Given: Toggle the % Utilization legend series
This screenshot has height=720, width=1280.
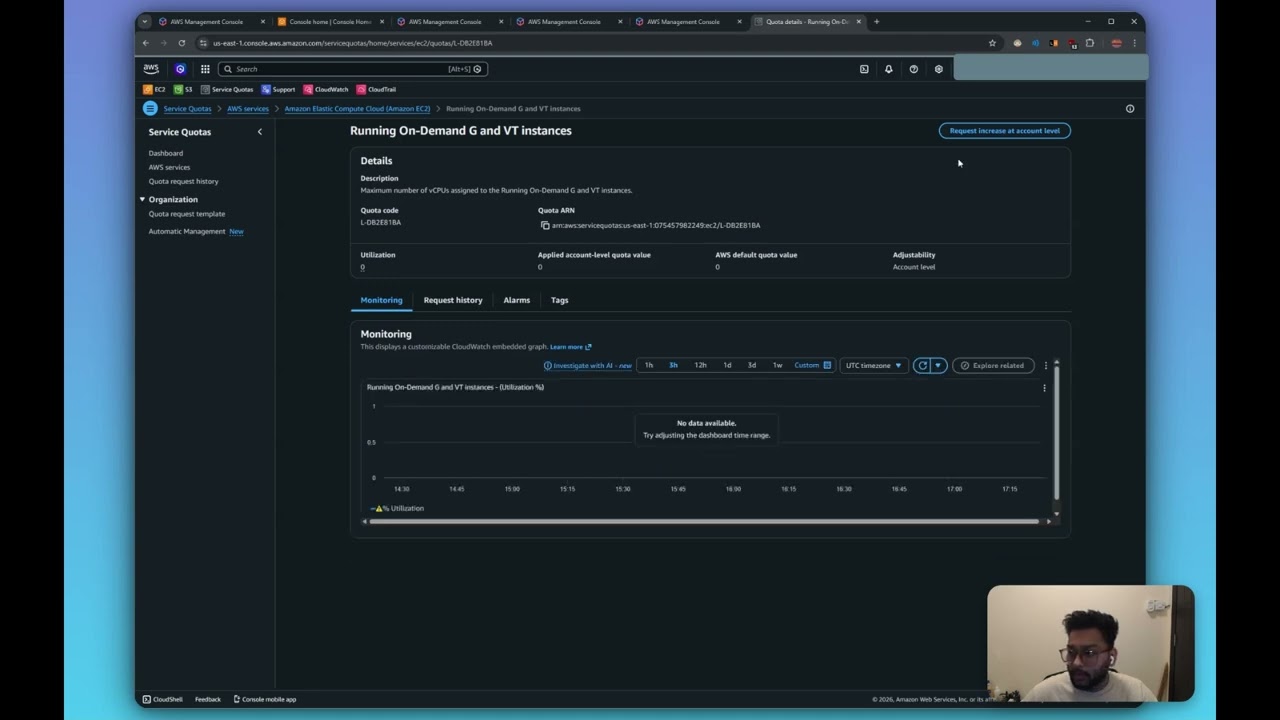Looking at the screenshot, I should (397, 508).
